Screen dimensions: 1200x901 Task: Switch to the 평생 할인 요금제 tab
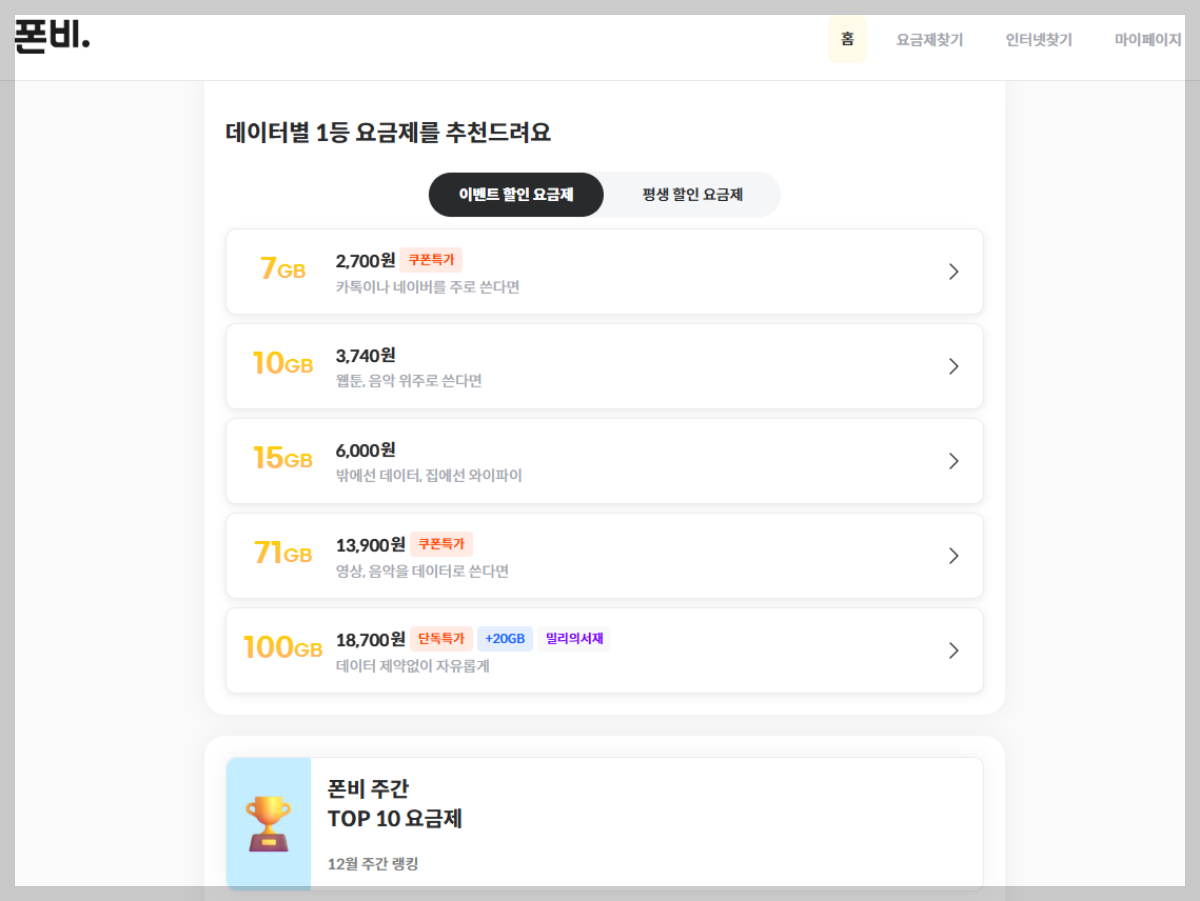pos(692,195)
